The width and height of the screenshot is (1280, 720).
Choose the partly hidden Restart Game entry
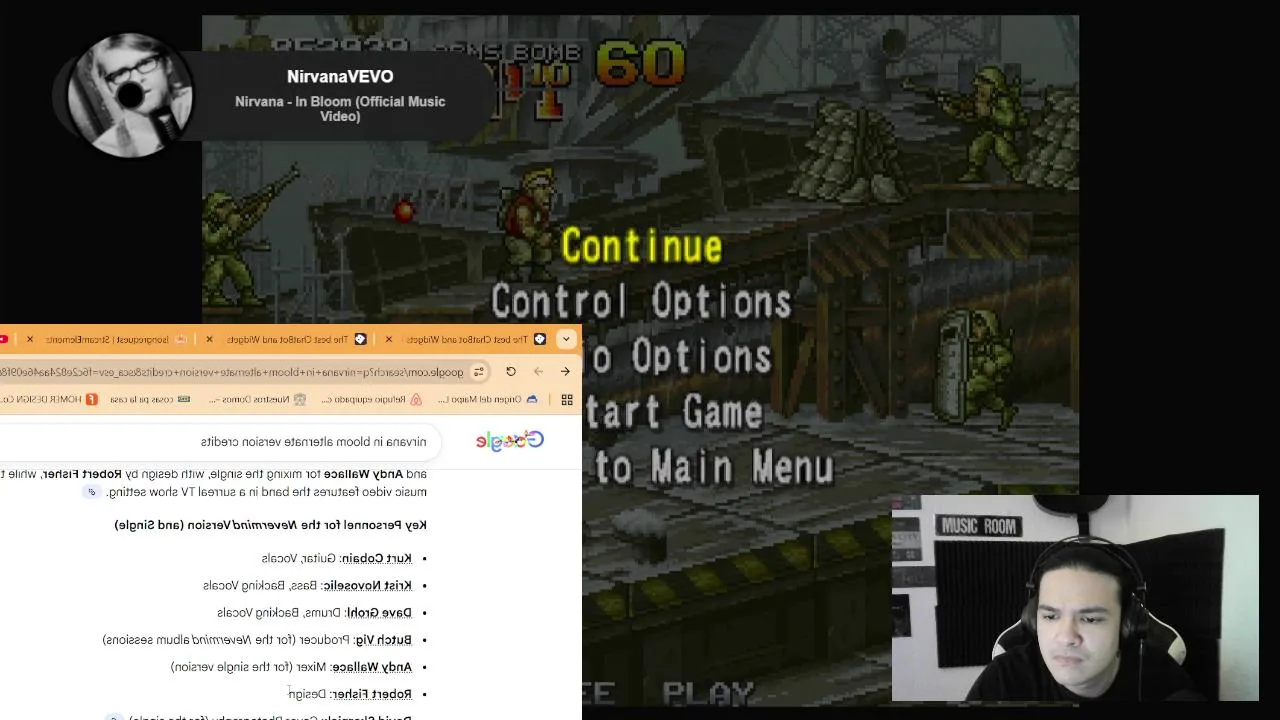pos(674,411)
